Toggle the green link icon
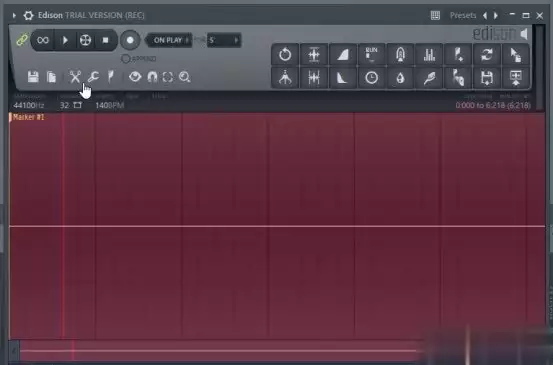Screen dimensions: 553x365 pyautogui.click(x=22, y=39)
